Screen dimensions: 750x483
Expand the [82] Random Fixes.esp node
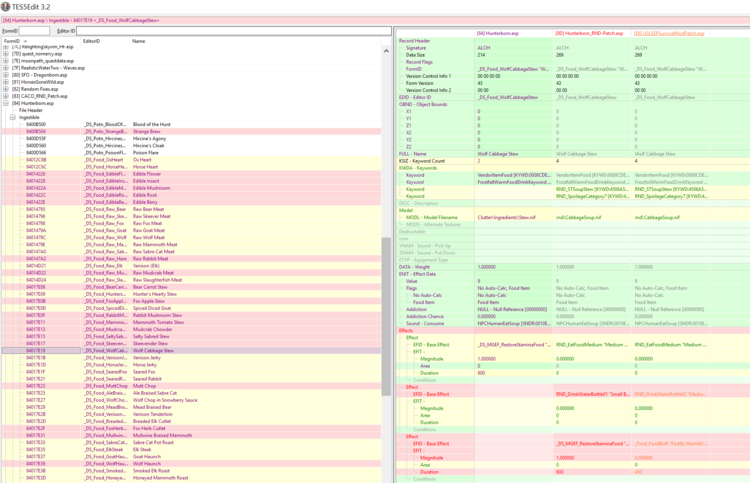(6, 89)
